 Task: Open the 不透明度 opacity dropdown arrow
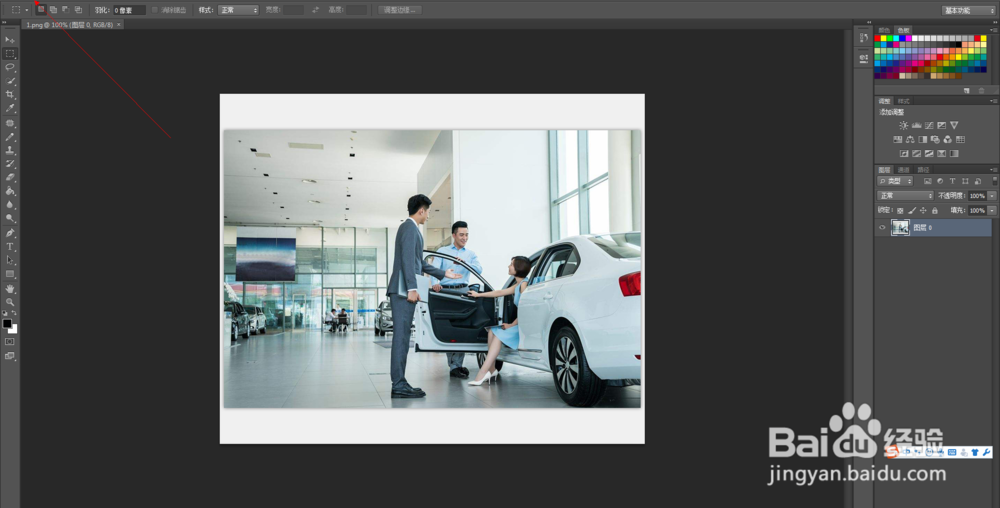point(992,196)
